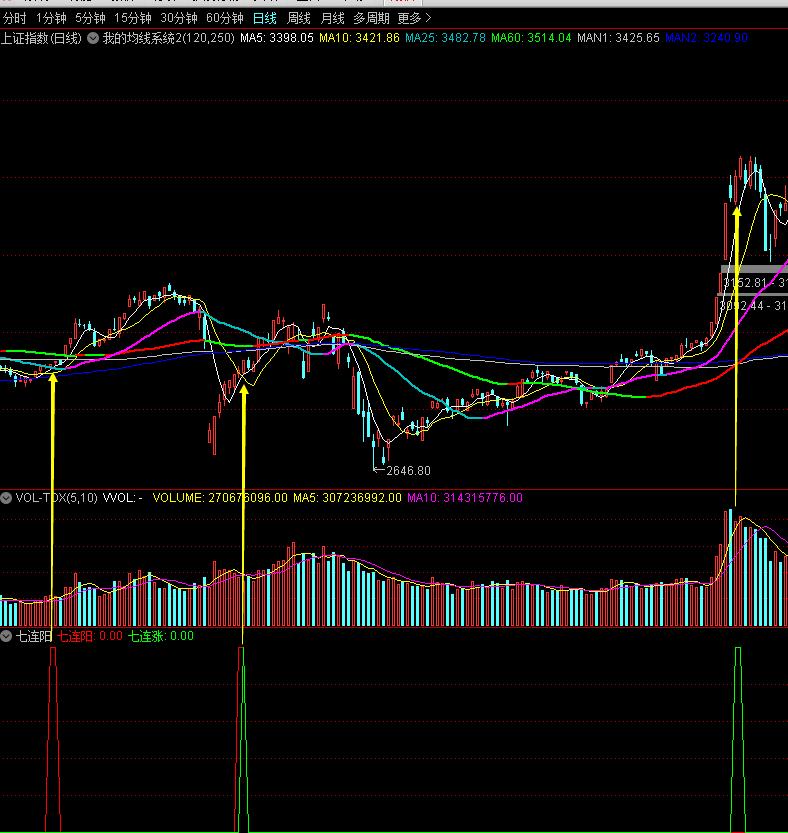Viewport: 788px width, 833px height.
Task: Open 七连阳 indicator dropdown arrow
Action: (6, 636)
